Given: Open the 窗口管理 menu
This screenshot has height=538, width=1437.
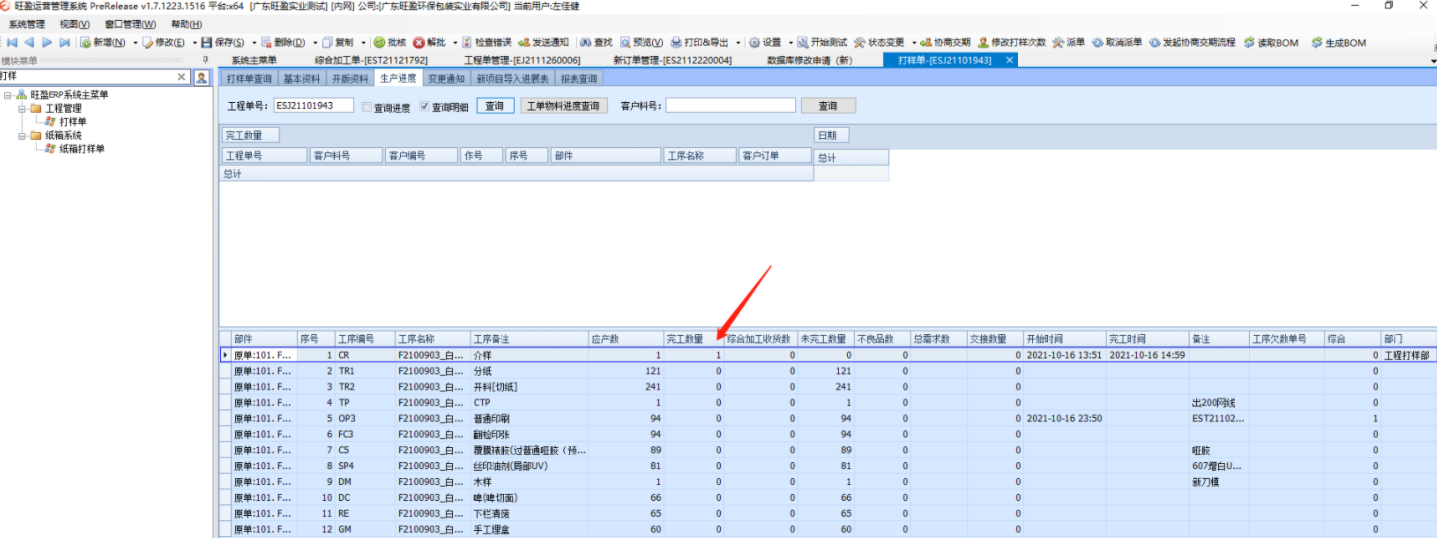Looking at the screenshot, I should 130,24.
